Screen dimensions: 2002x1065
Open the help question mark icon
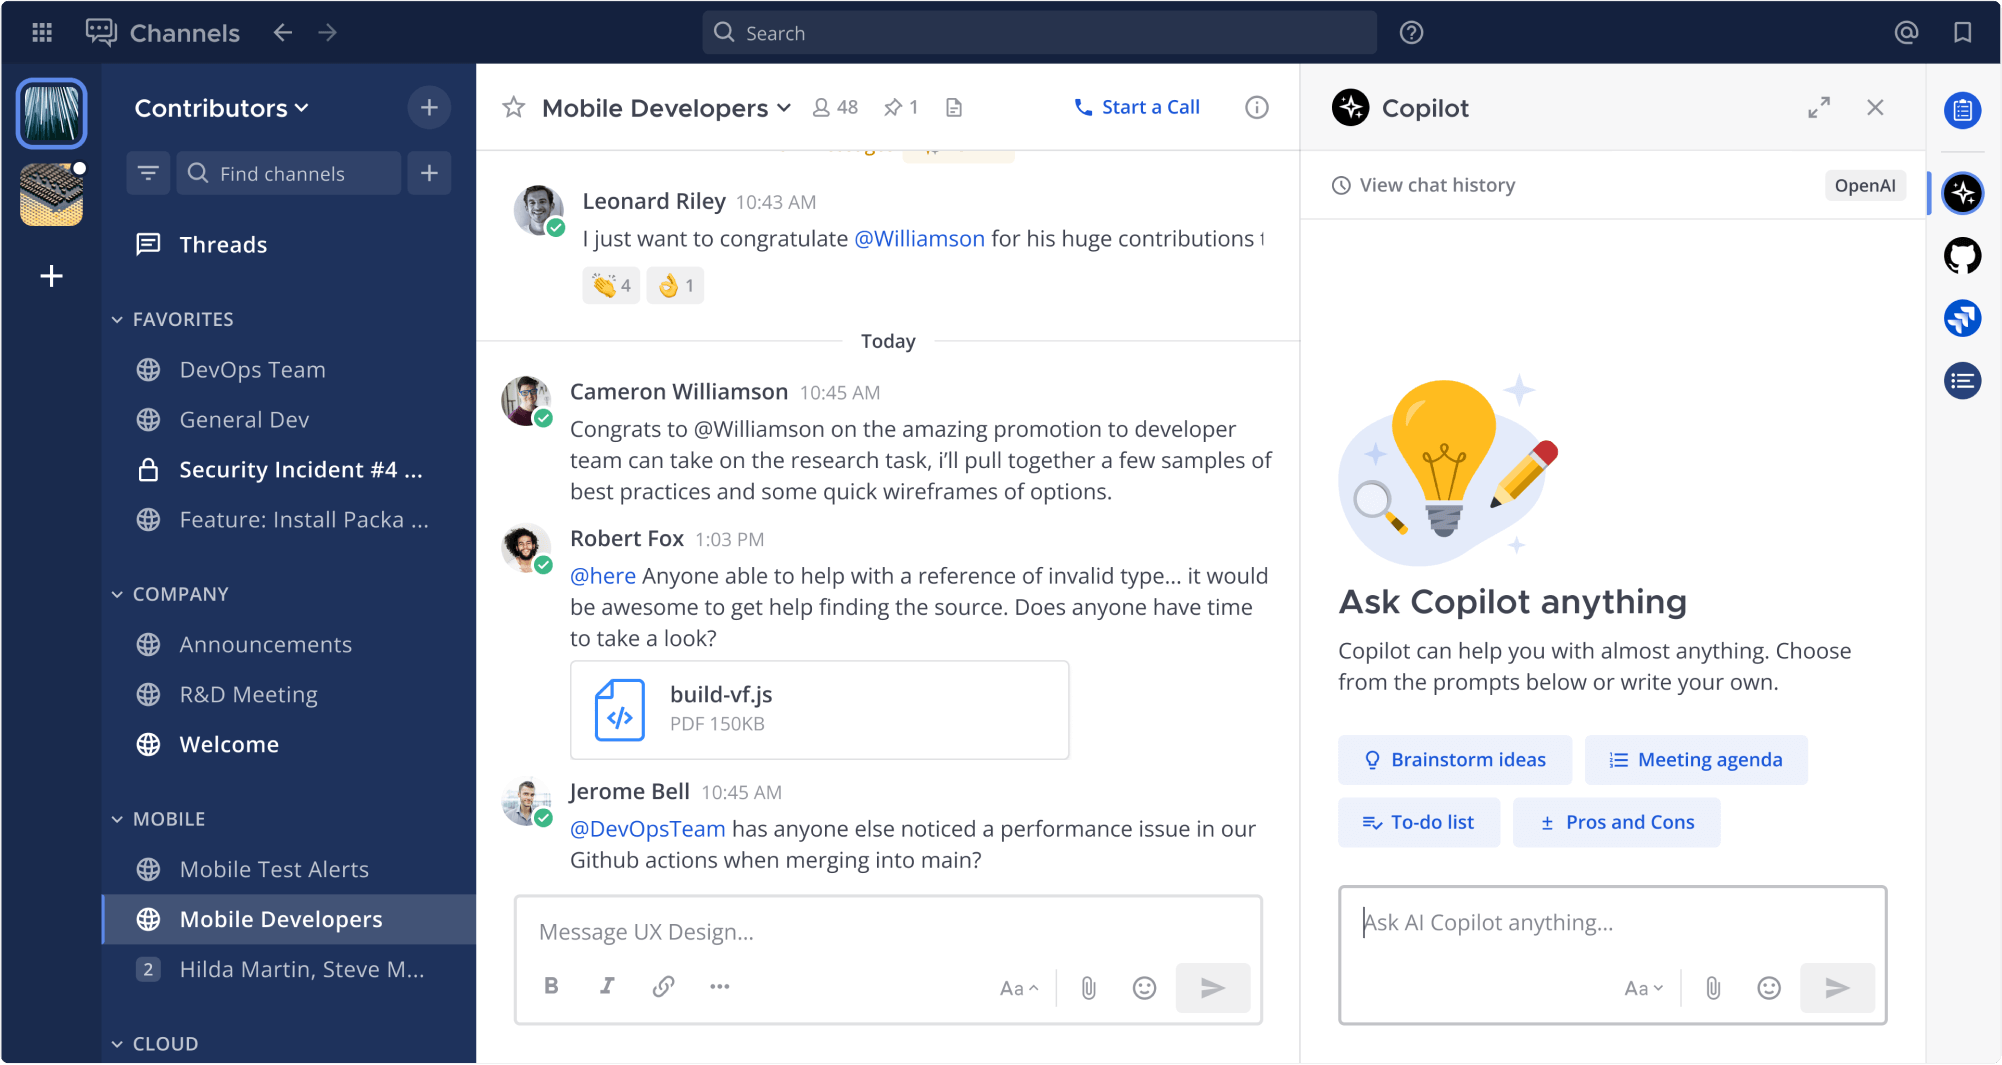point(1411,33)
